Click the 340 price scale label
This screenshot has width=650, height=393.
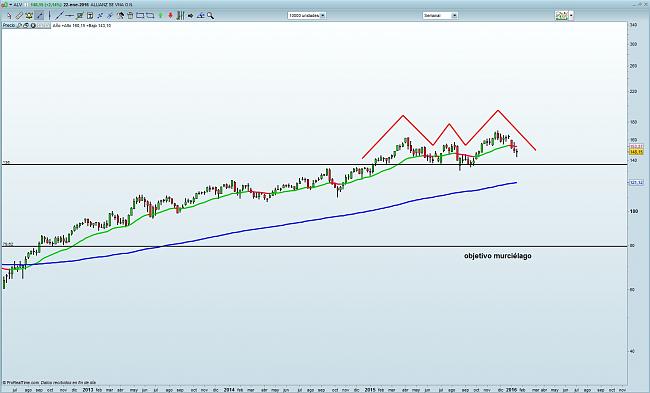(x=633, y=26)
